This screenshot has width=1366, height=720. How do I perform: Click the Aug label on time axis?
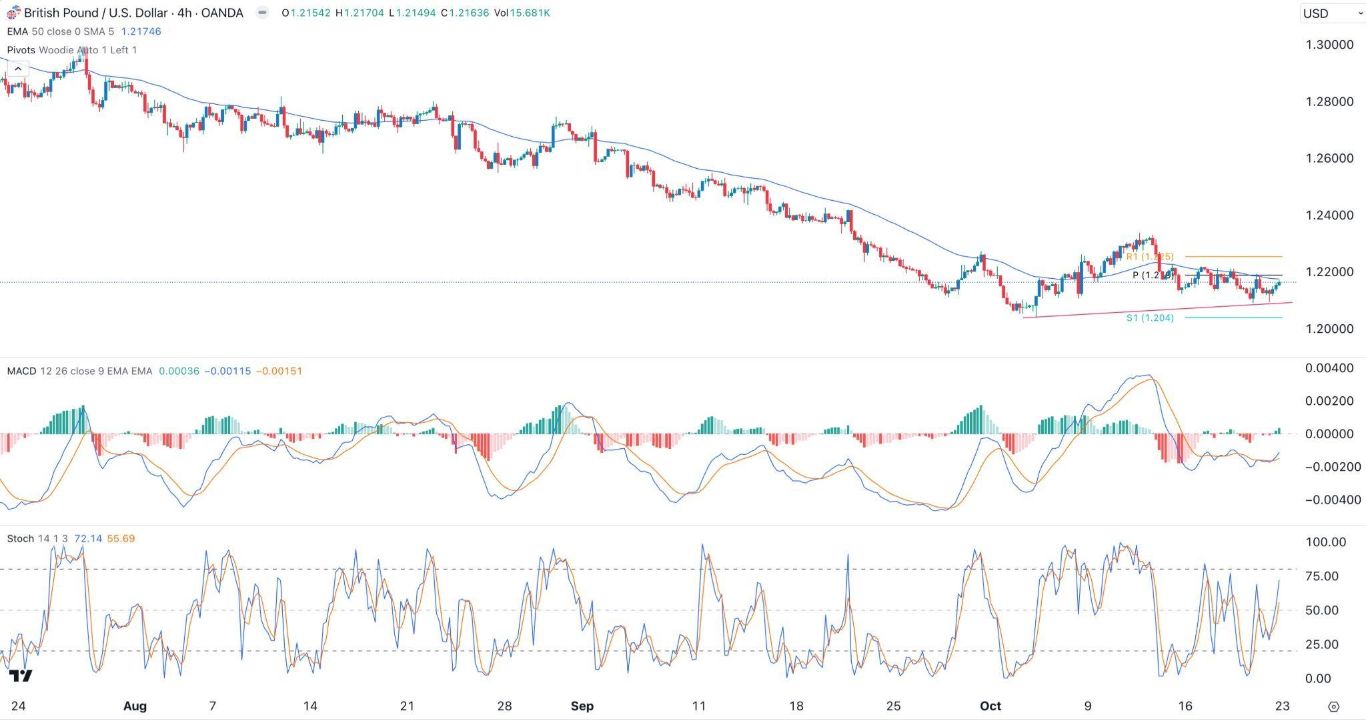(135, 706)
